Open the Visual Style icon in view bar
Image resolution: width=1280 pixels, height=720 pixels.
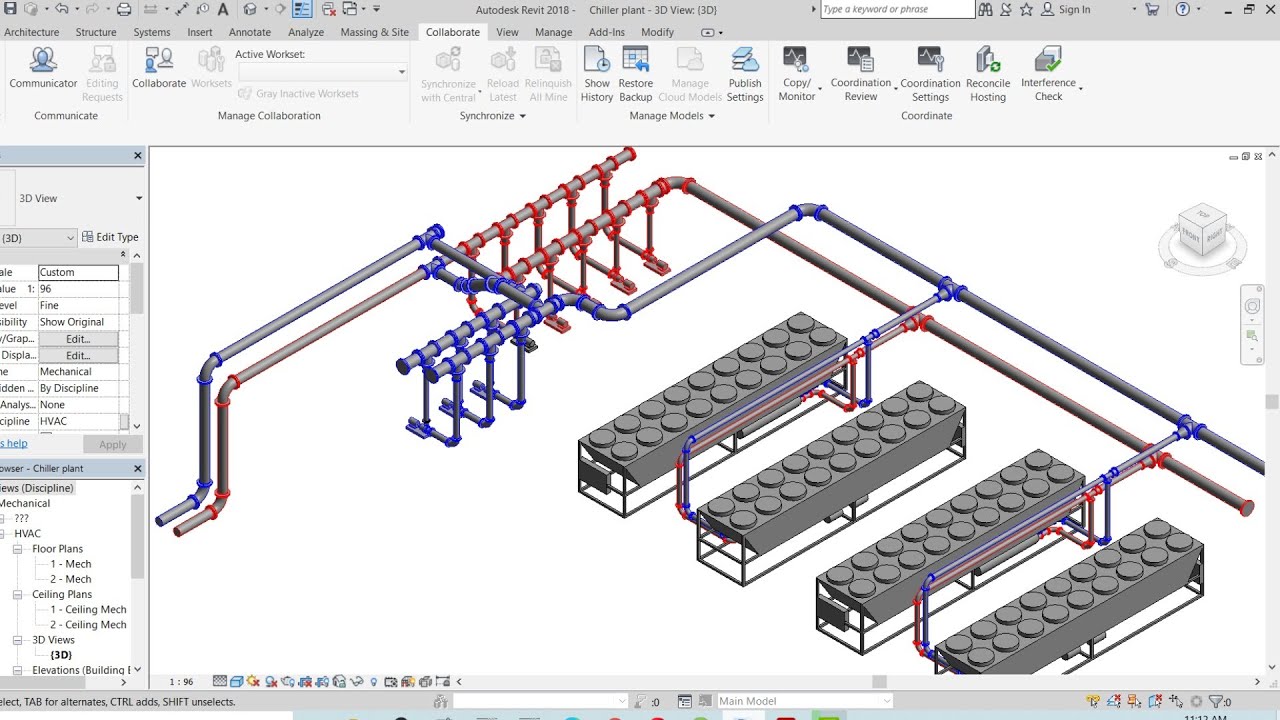(x=237, y=682)
